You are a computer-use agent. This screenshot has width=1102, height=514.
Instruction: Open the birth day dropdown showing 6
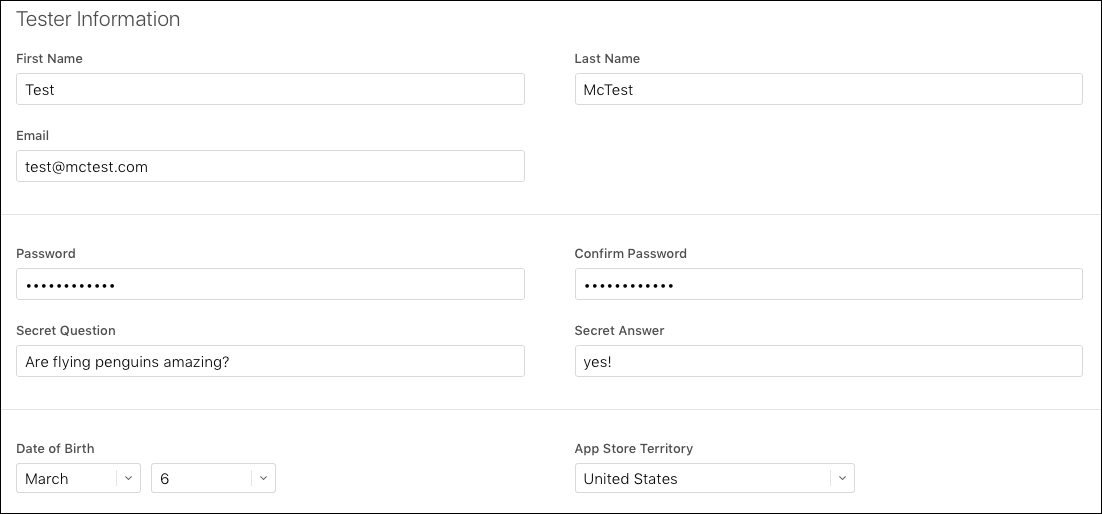tap(214, 478)
